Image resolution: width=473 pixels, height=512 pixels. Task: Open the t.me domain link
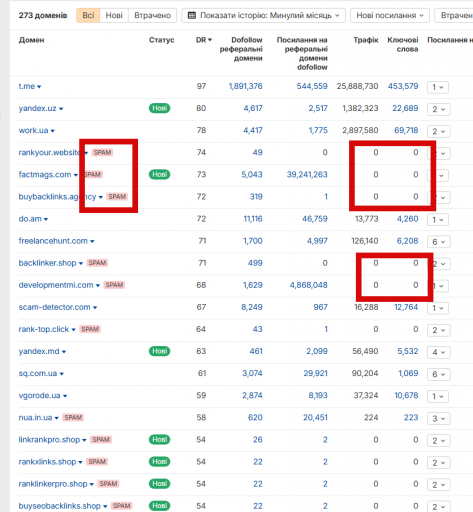(x=27, y=86)
